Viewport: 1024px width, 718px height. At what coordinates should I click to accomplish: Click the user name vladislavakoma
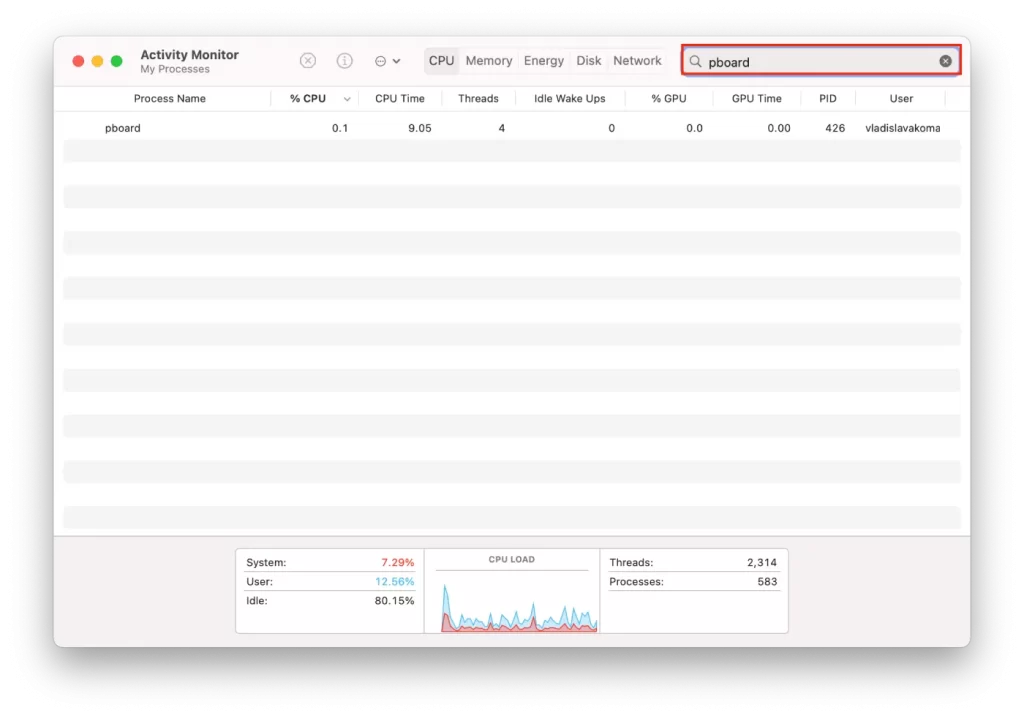pos(903,128)
